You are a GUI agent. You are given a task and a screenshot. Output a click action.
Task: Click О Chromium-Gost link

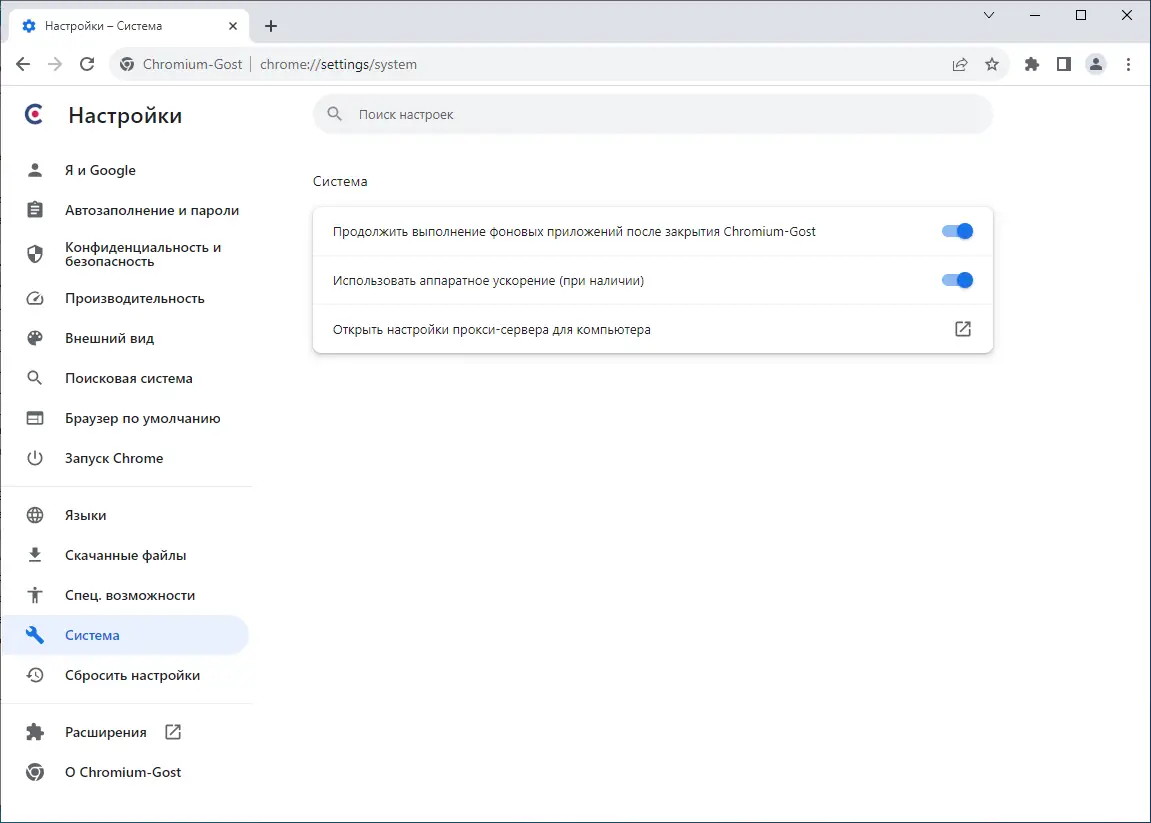point(123,772)
